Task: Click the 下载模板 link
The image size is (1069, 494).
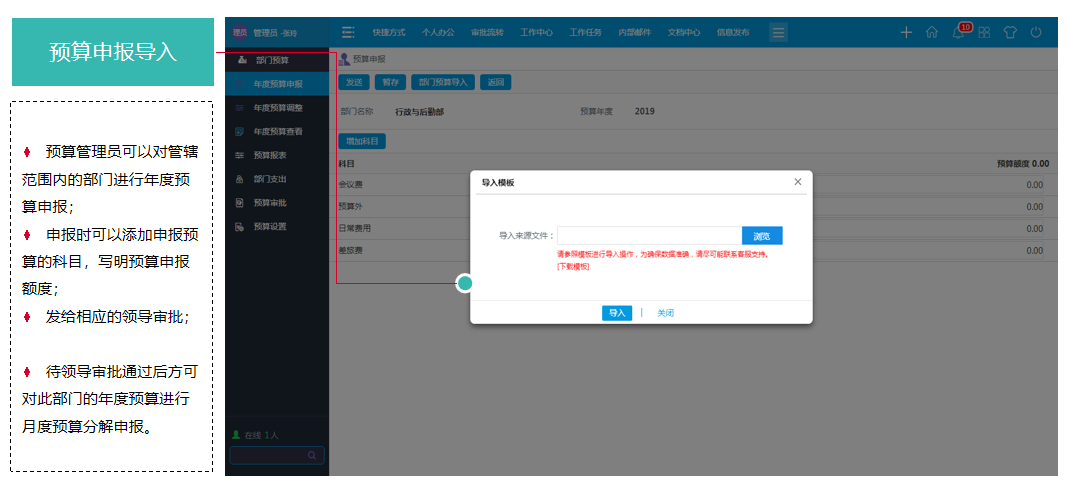Action: click(573, 266)
